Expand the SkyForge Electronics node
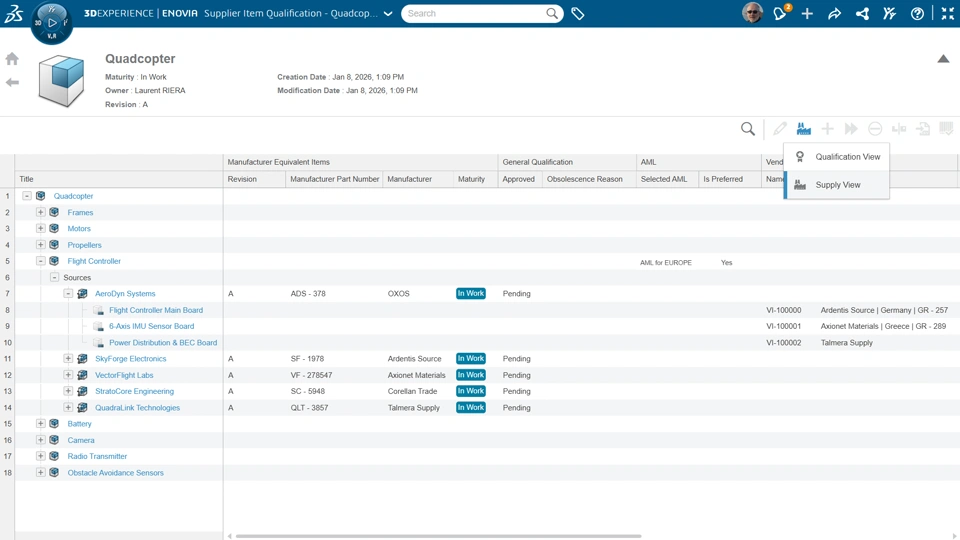 (x=68, y=358)
